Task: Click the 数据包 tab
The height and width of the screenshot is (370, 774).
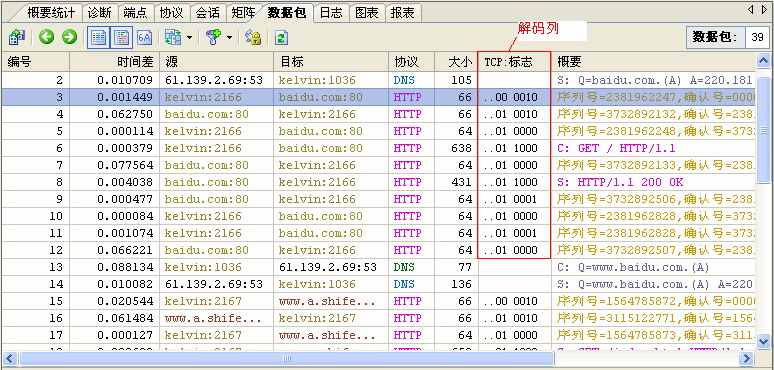Action: coord(287,12)
